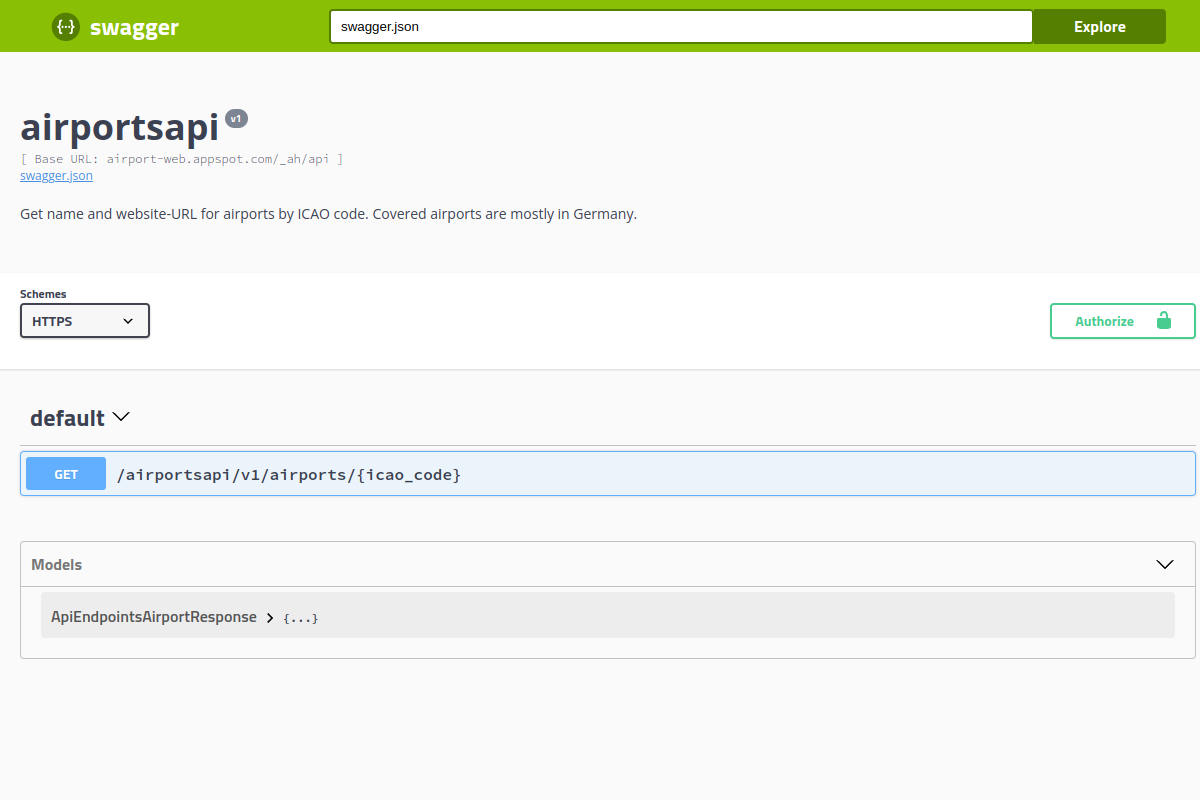Expand the ApiEndpointsAirportResponse model

tap(270, 618)
